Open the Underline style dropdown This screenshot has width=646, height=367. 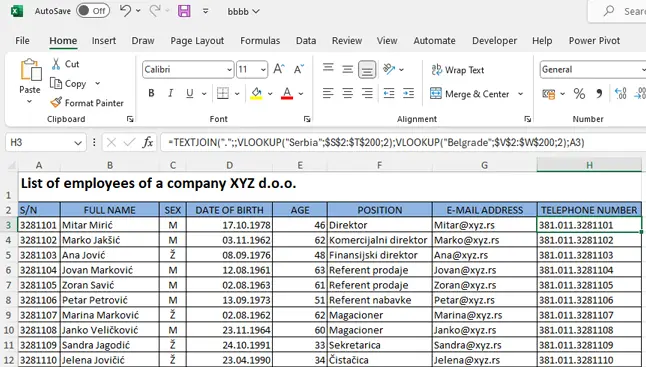[x=204, y=94]
